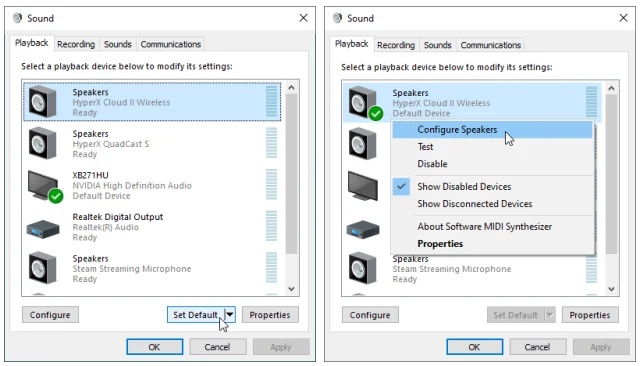This screenshot has height=366, width=641.
Task: Select "Realtek(R) Audio" text in left window
Action: [105, 227]
